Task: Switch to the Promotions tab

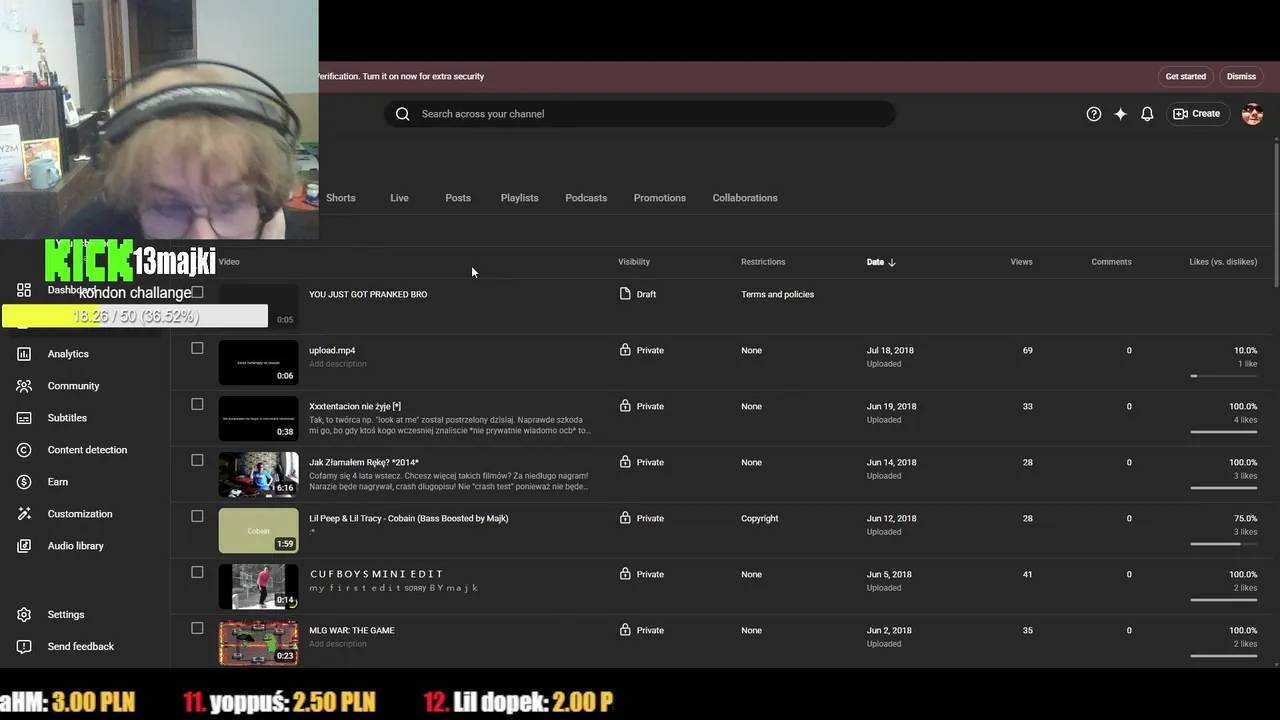Action: (659, 198)
